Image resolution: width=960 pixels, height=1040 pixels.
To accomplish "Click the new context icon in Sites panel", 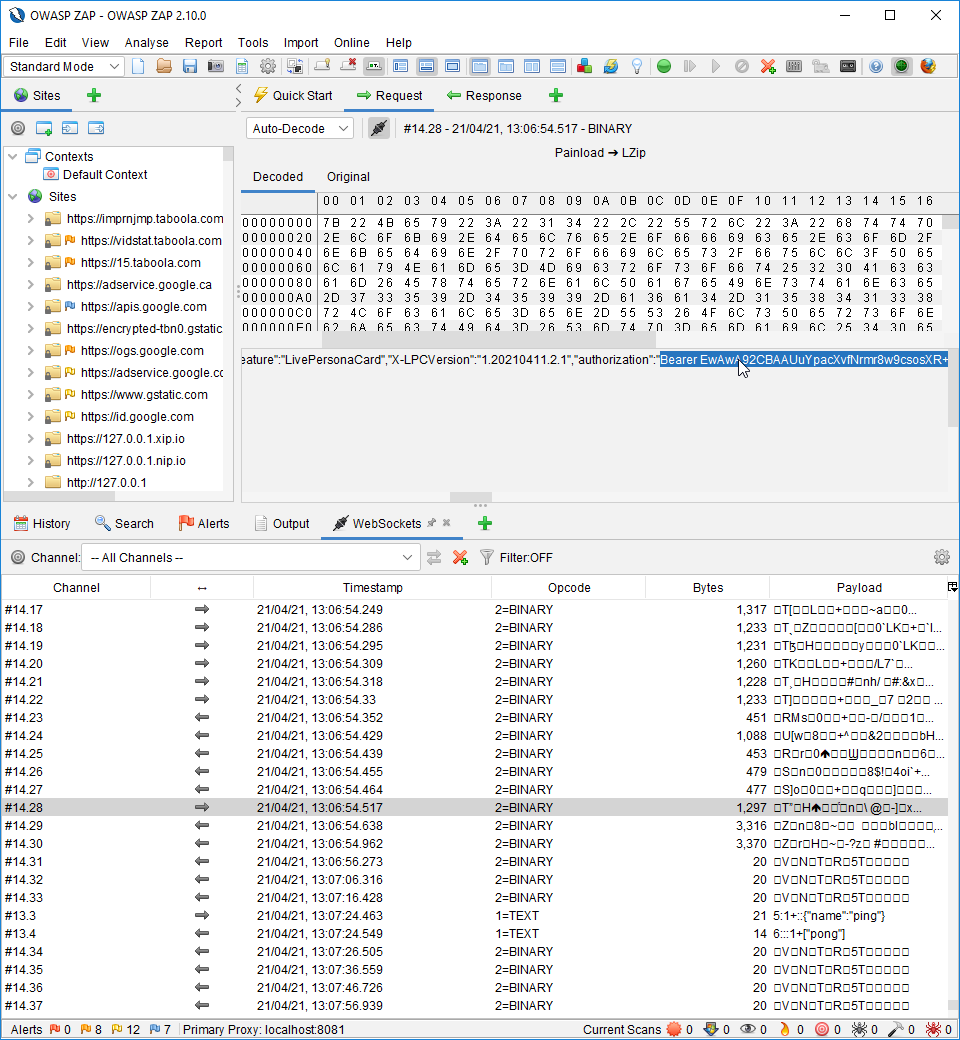I will (44, 128).
